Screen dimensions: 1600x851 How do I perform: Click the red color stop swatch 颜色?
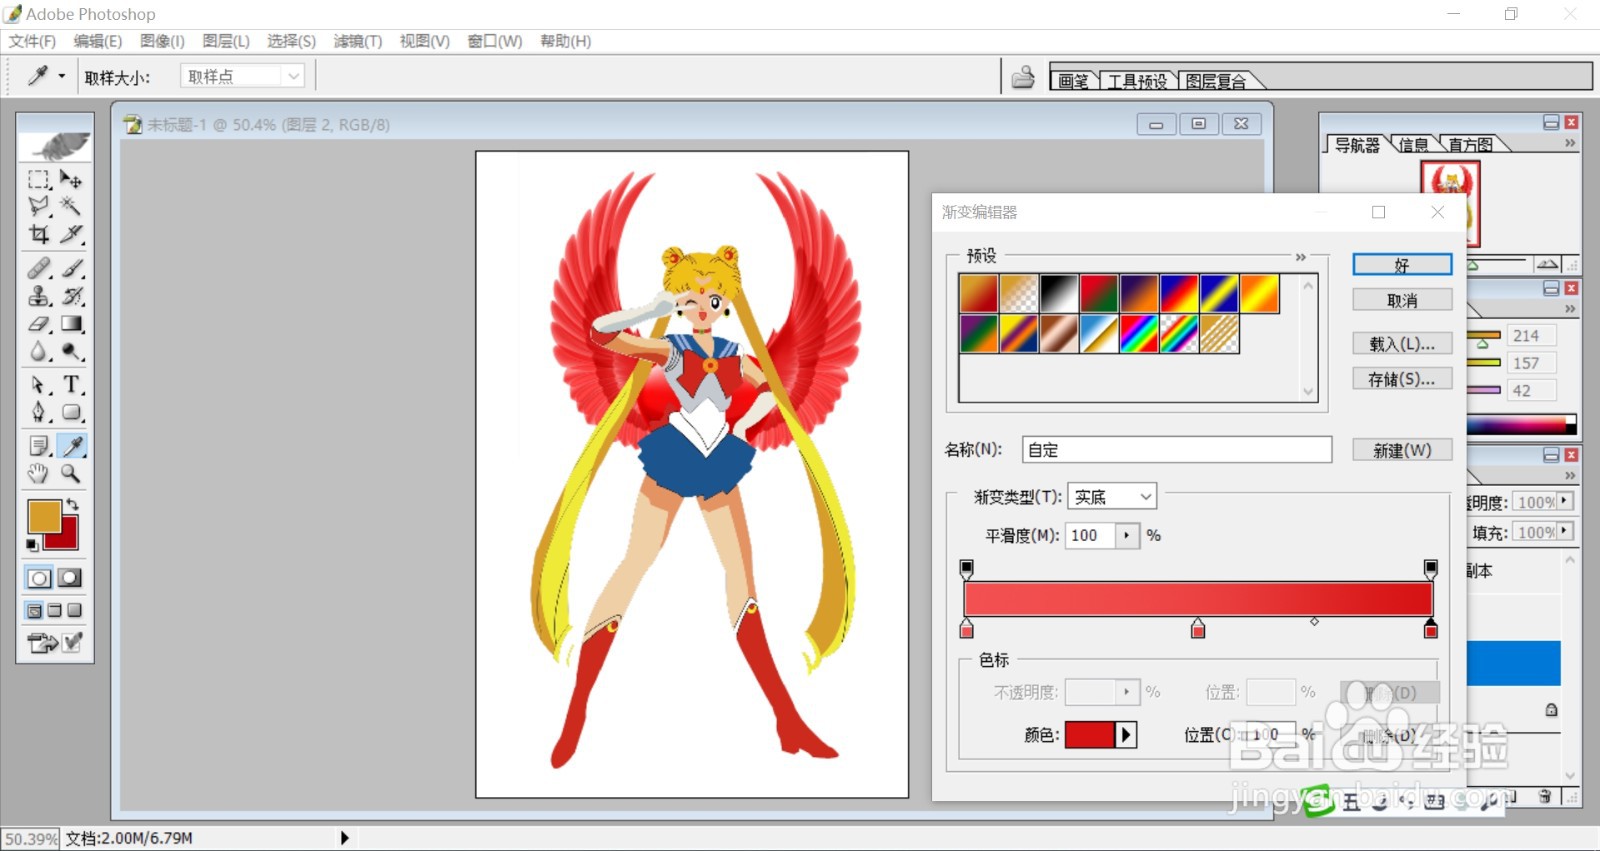point(1090,735)
